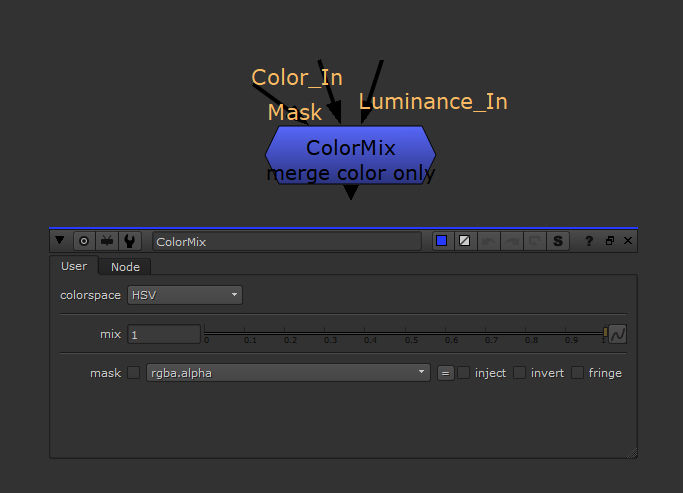Click the center node icon button
The image size is (683, 493).
point(84,241)
